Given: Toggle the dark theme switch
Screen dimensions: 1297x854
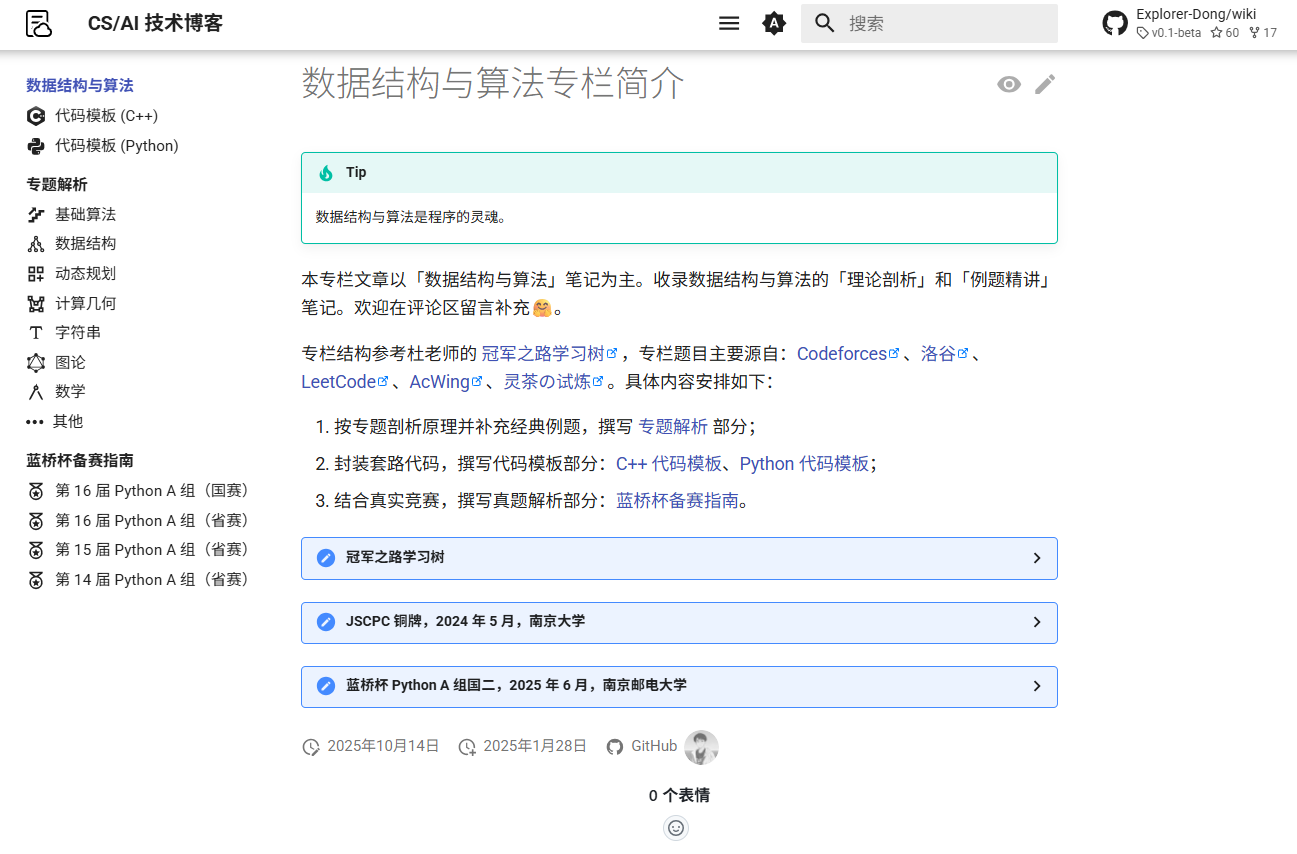Looking at the screenshot, I should (x=774, y=22).
